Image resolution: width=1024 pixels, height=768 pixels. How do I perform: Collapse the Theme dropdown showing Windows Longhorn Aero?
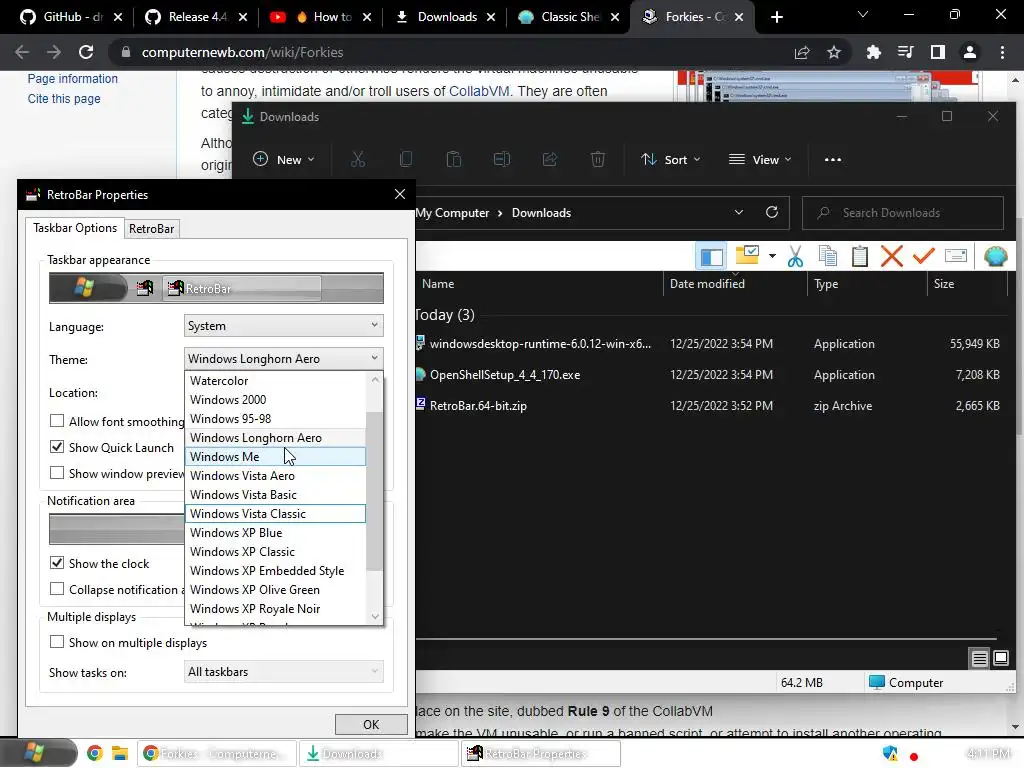[283, 359]
